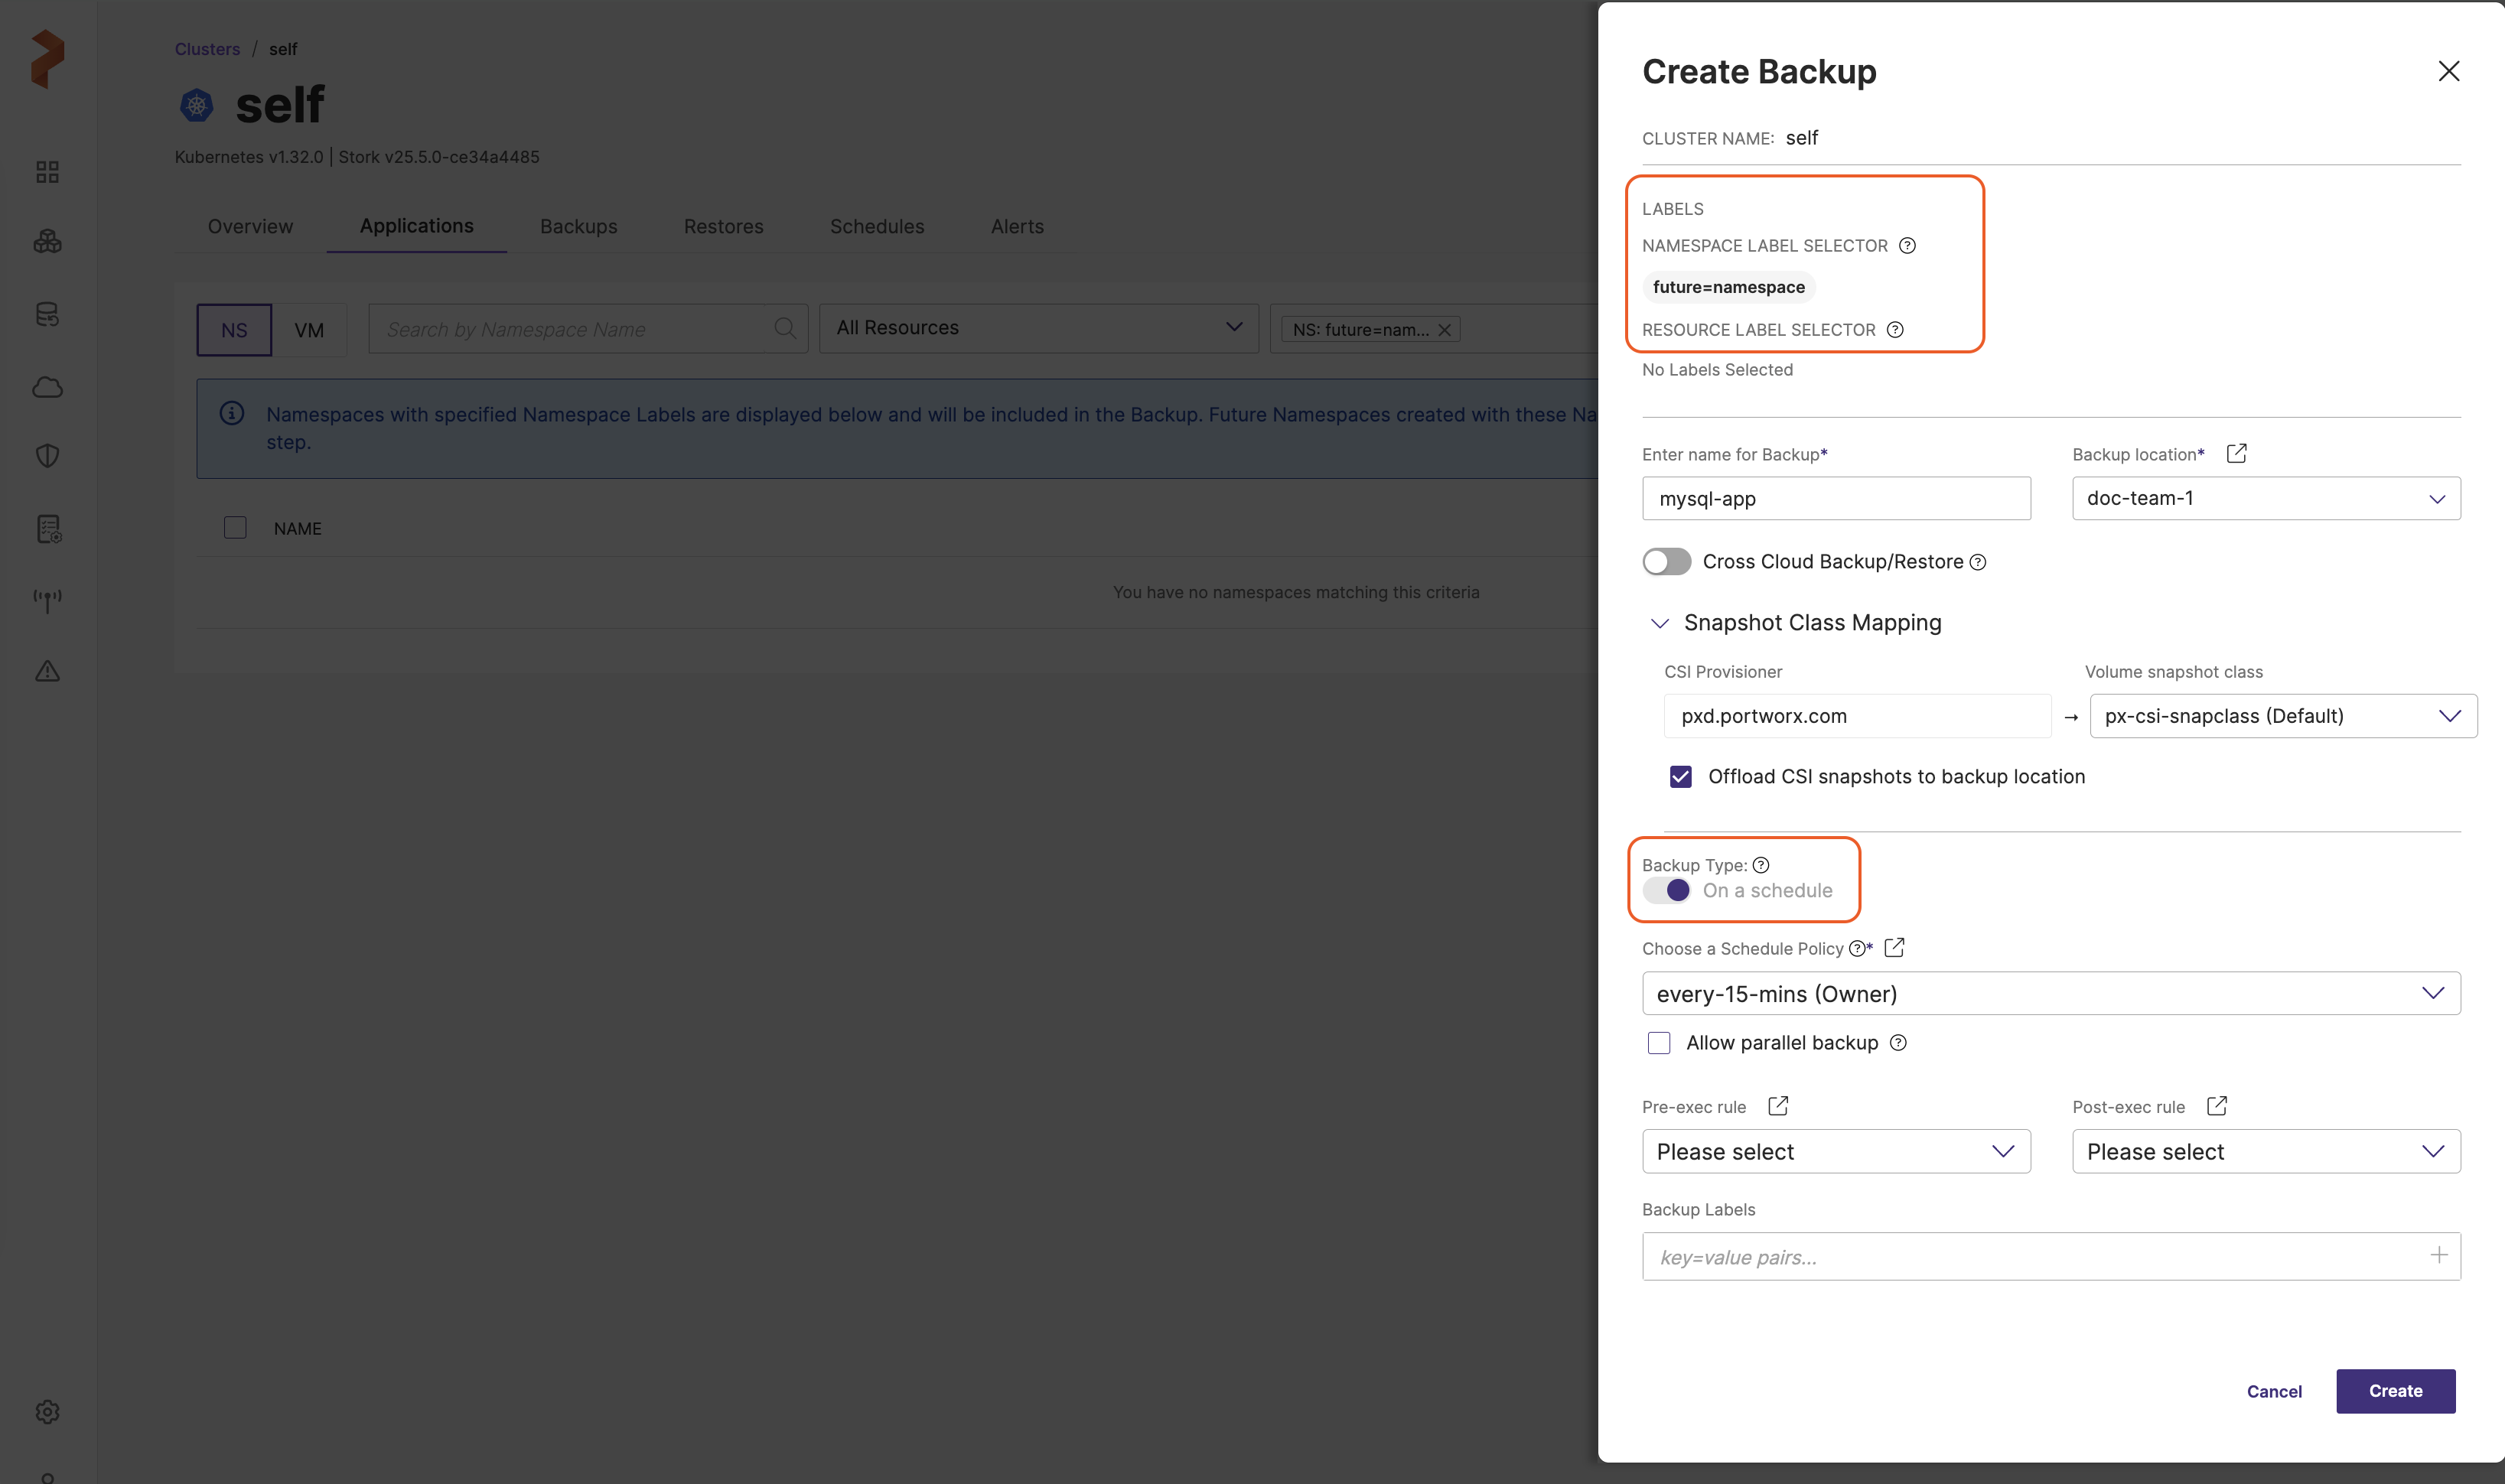Click the Resource Label Selector help icon
The image size is (2505, 1484).
1895,330
